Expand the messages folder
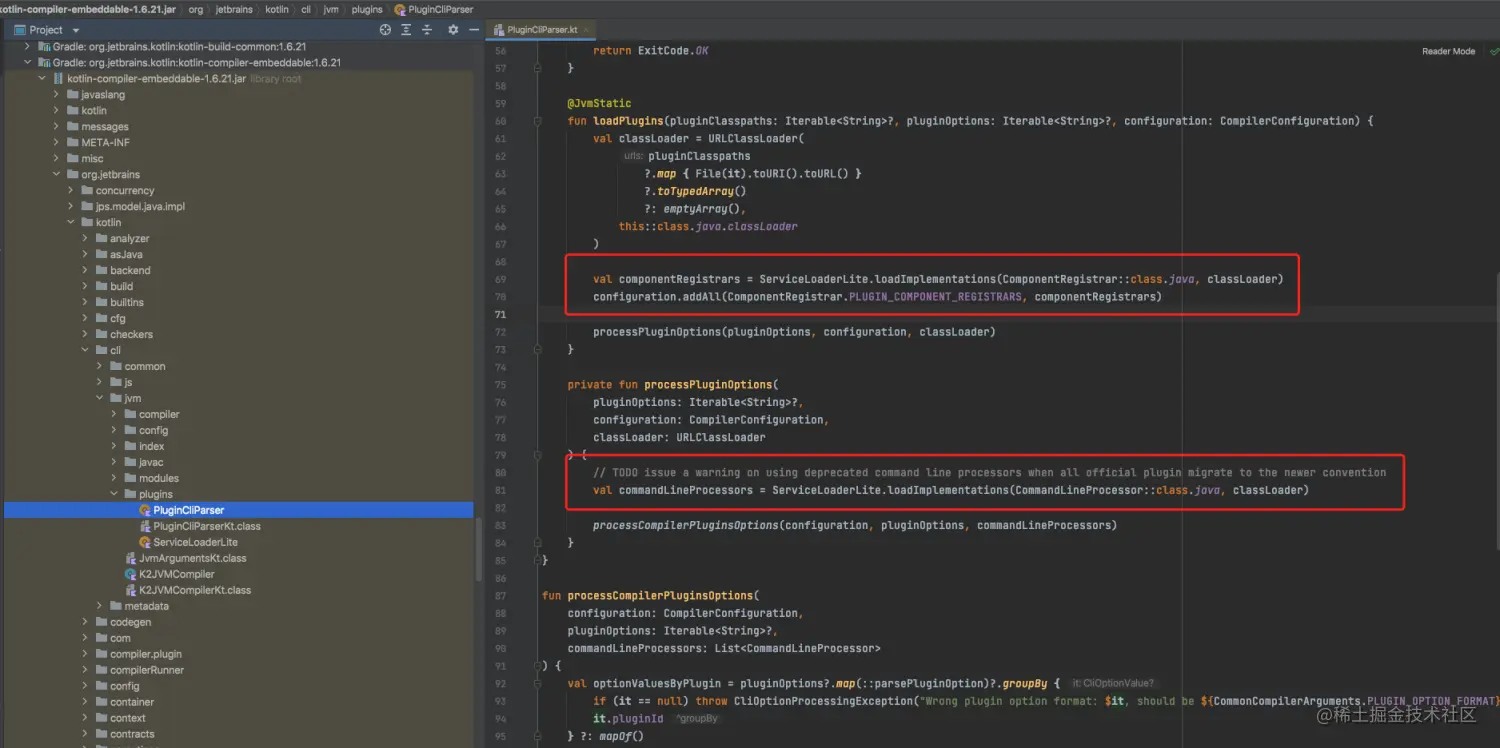Screen dimensions: 1500x748 [x=57, y=126]
